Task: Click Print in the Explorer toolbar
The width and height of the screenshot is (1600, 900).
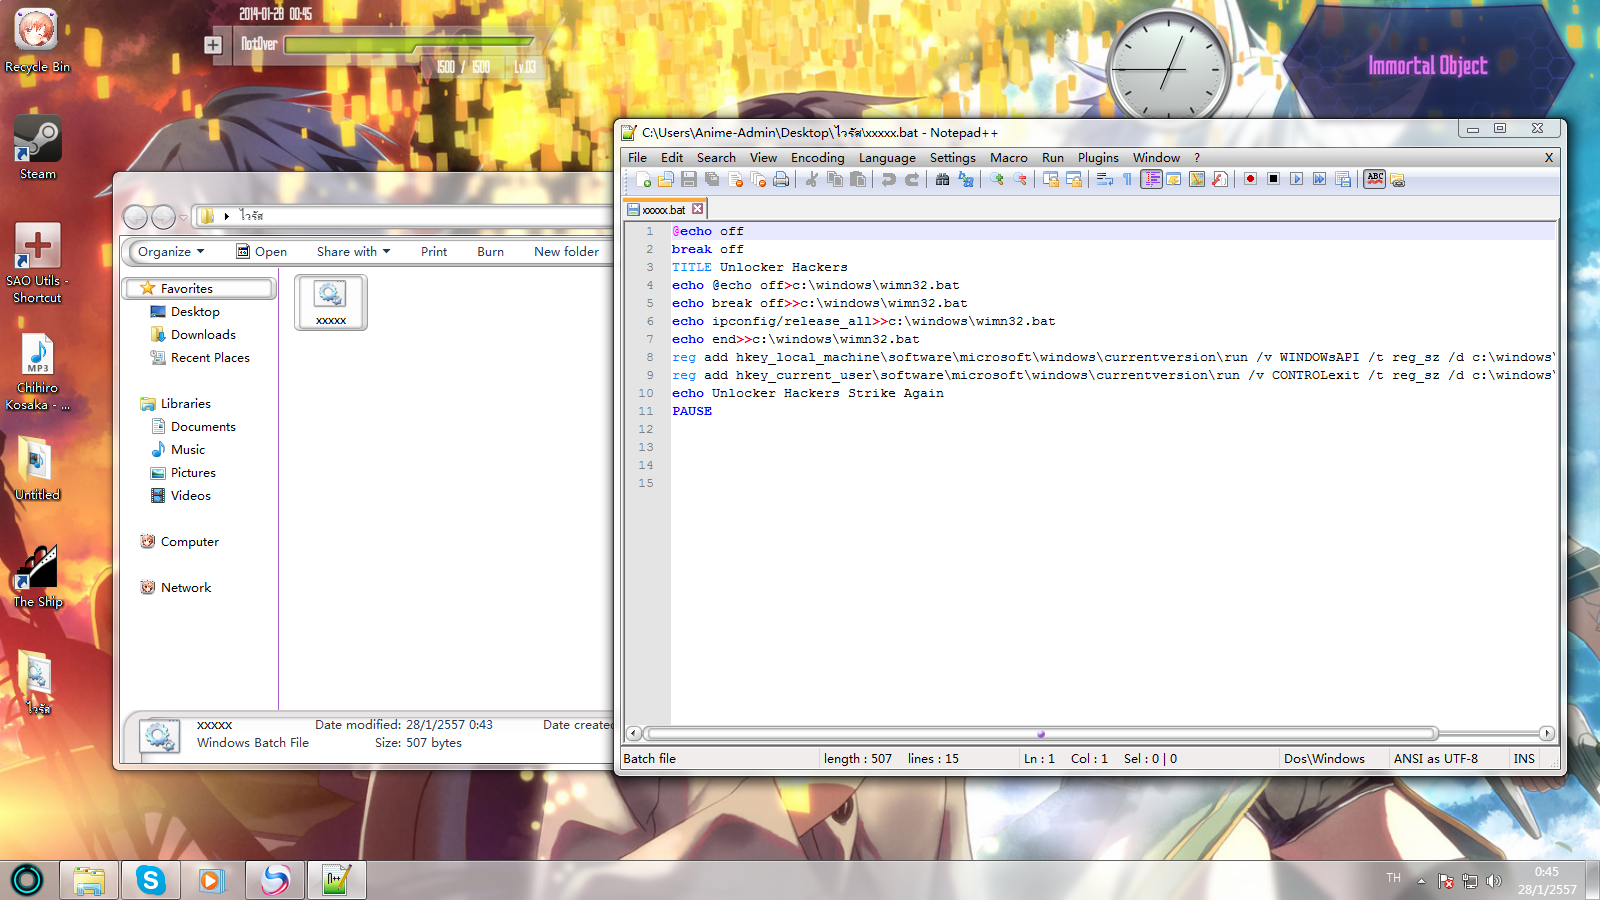Action: click(434, 252)
